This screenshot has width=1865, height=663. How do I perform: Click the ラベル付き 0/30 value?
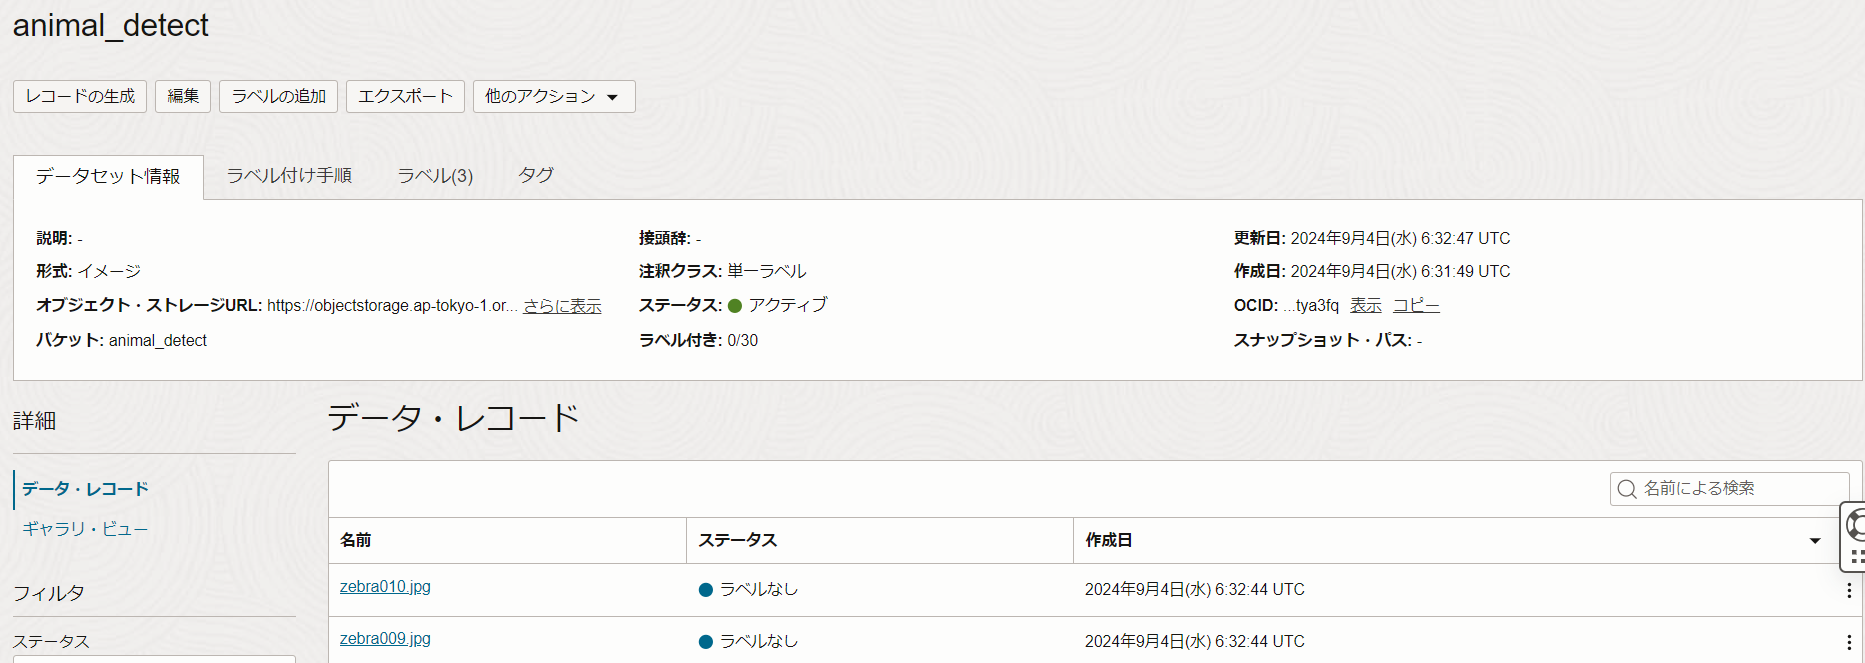pos(742,340)
